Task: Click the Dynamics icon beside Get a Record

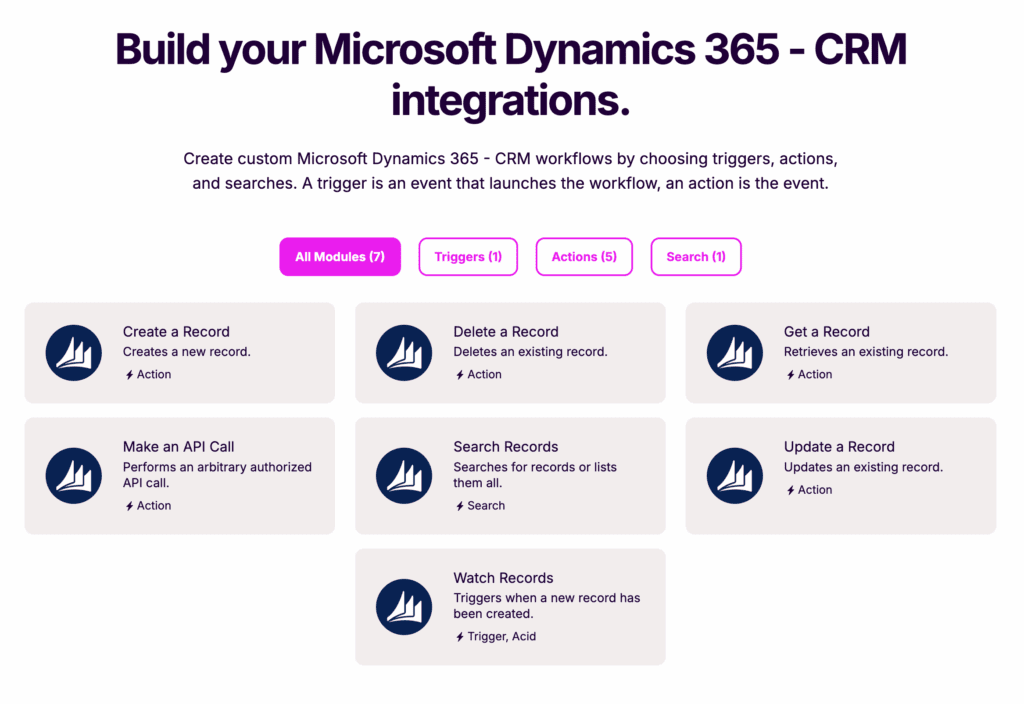Action: 735,353
